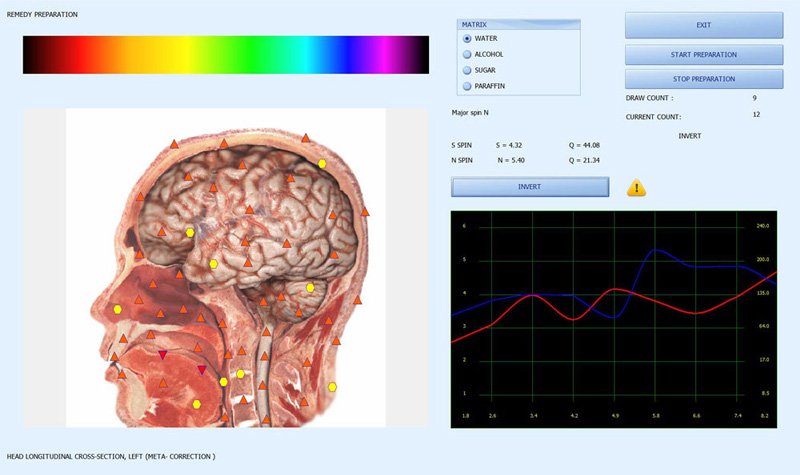Image resolution: width=800 pixels, height=475 pixels.
Task: Click the MATRIX panel header
Action: click(518, 24)
